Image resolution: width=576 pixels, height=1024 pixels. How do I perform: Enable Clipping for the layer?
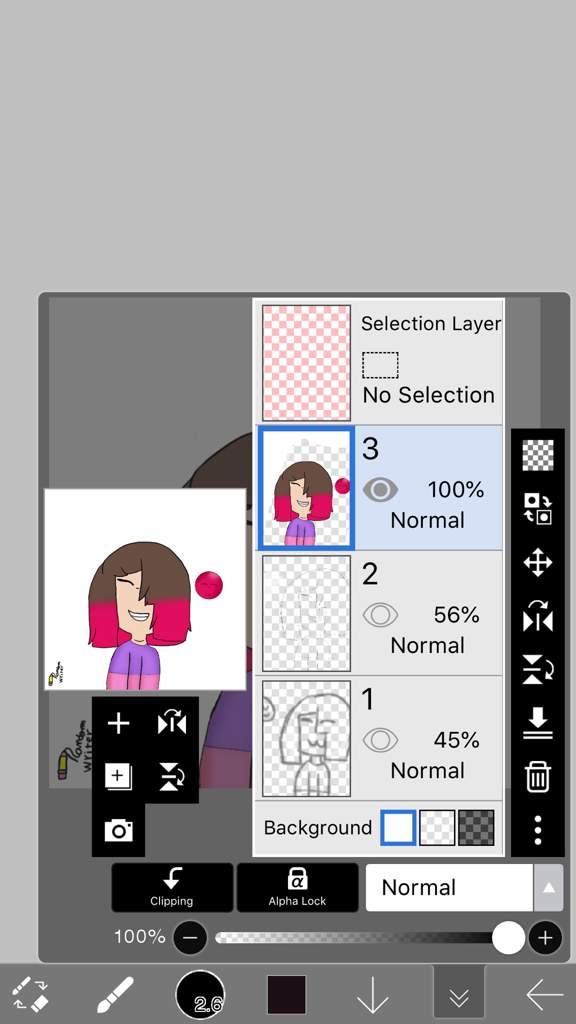pos(172,888)
